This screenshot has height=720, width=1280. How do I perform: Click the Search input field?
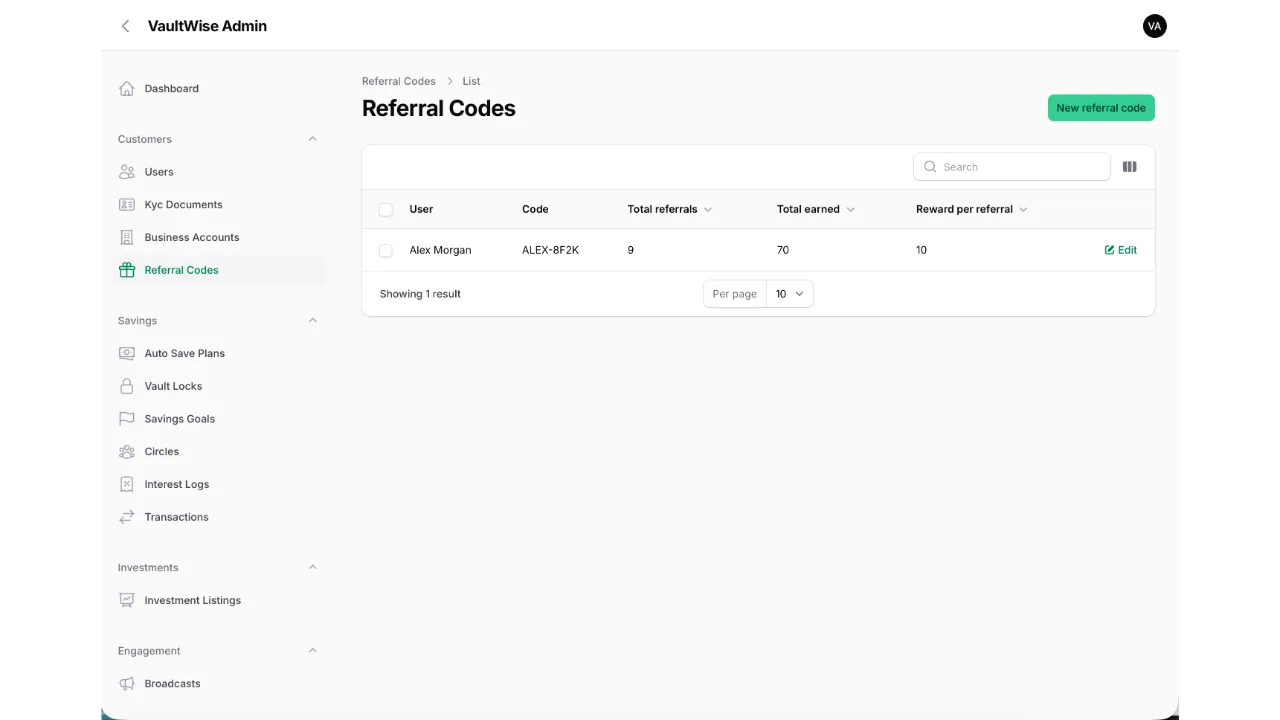[1011, 167]
